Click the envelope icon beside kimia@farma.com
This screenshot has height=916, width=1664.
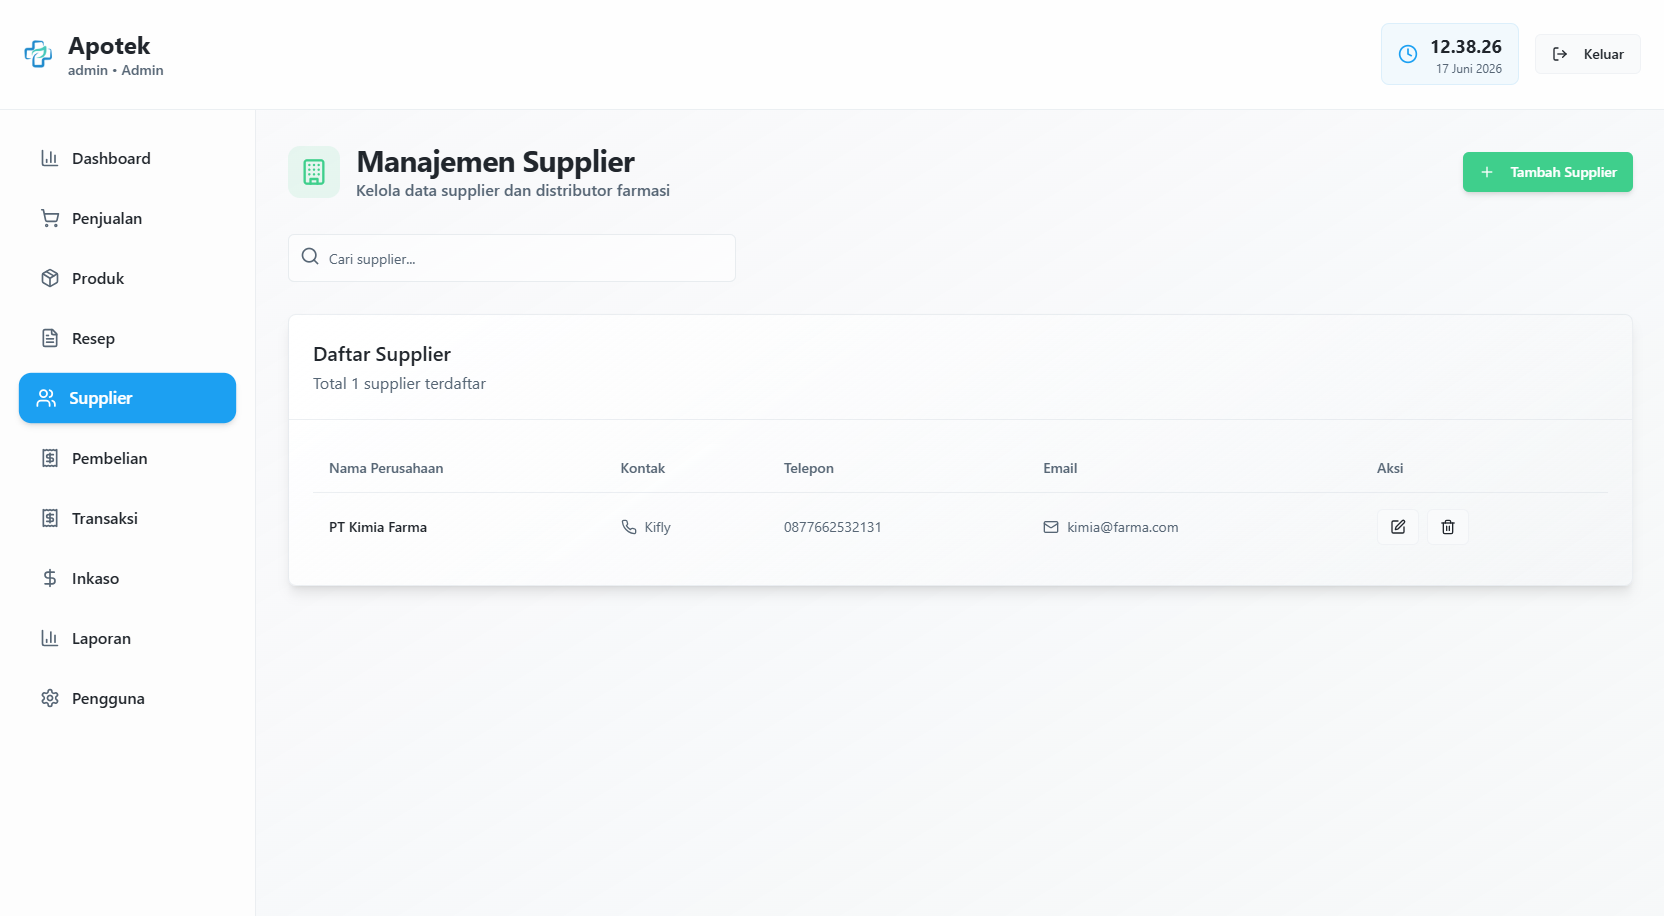click(x=1051, y=527)
